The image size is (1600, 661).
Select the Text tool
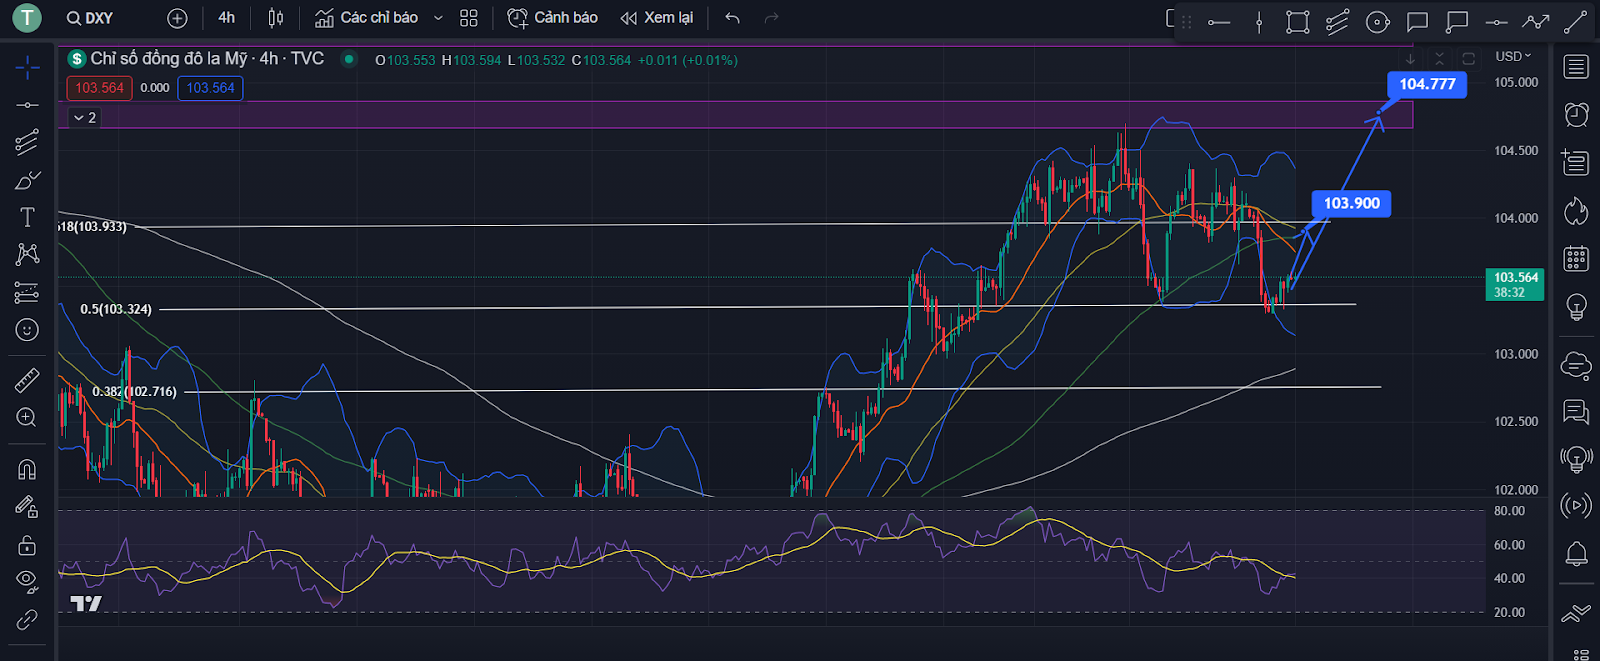coord(27,217)
